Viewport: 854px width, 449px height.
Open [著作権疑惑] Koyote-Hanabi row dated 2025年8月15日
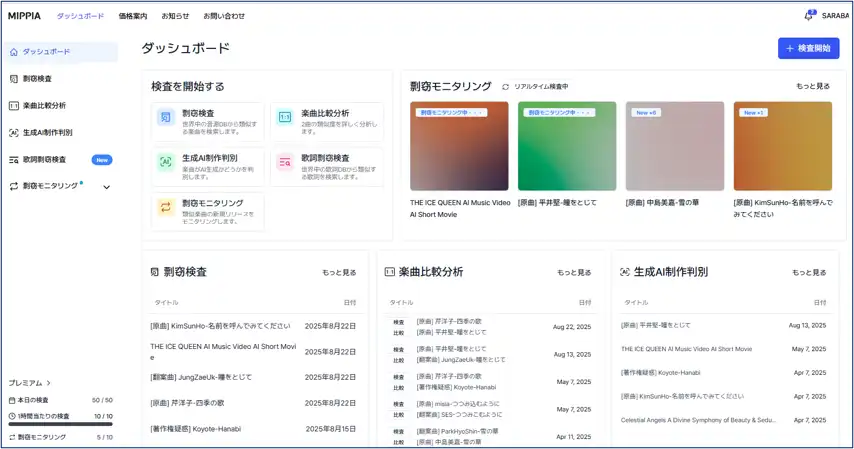[253, 429]
